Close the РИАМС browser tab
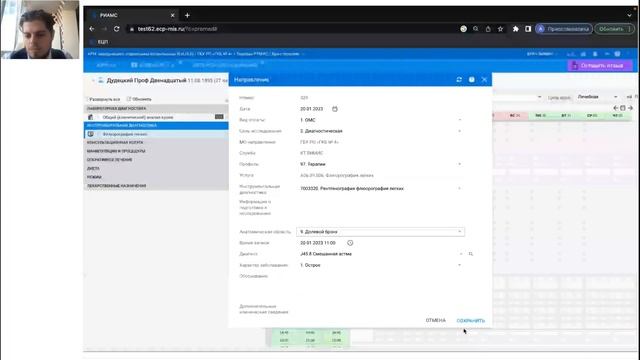This screenshot has width=640, height=360. [x=172, y=16]
